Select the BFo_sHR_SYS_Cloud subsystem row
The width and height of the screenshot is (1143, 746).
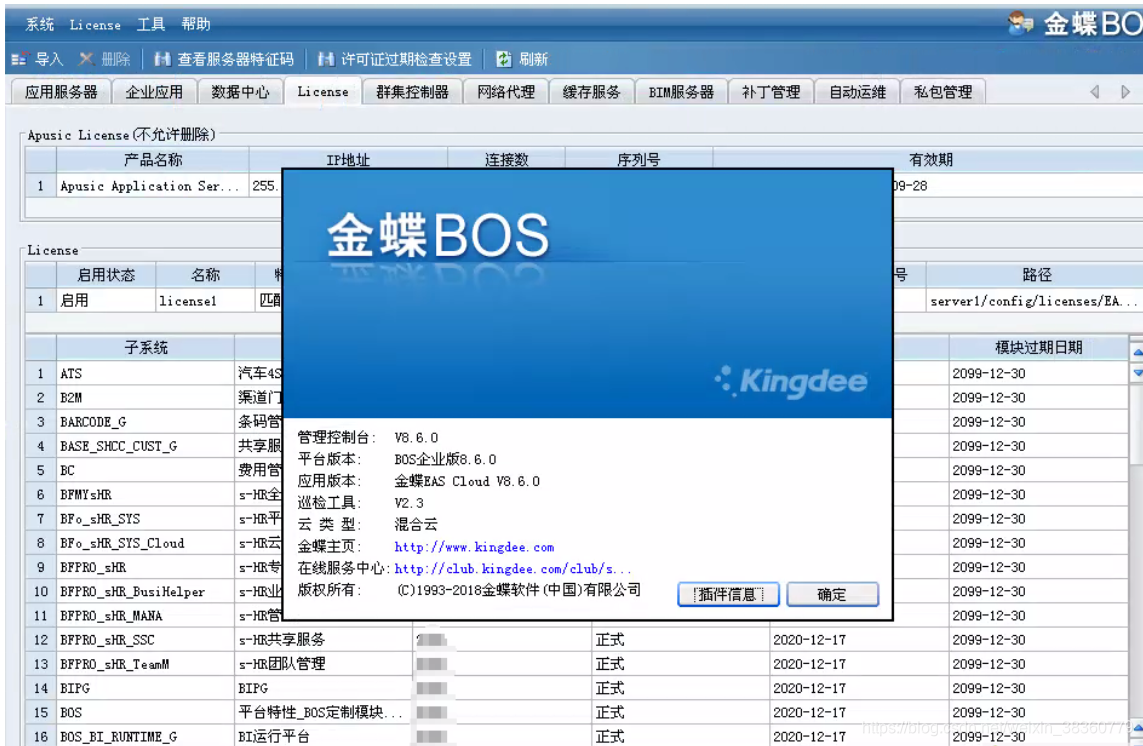point(145,543)
